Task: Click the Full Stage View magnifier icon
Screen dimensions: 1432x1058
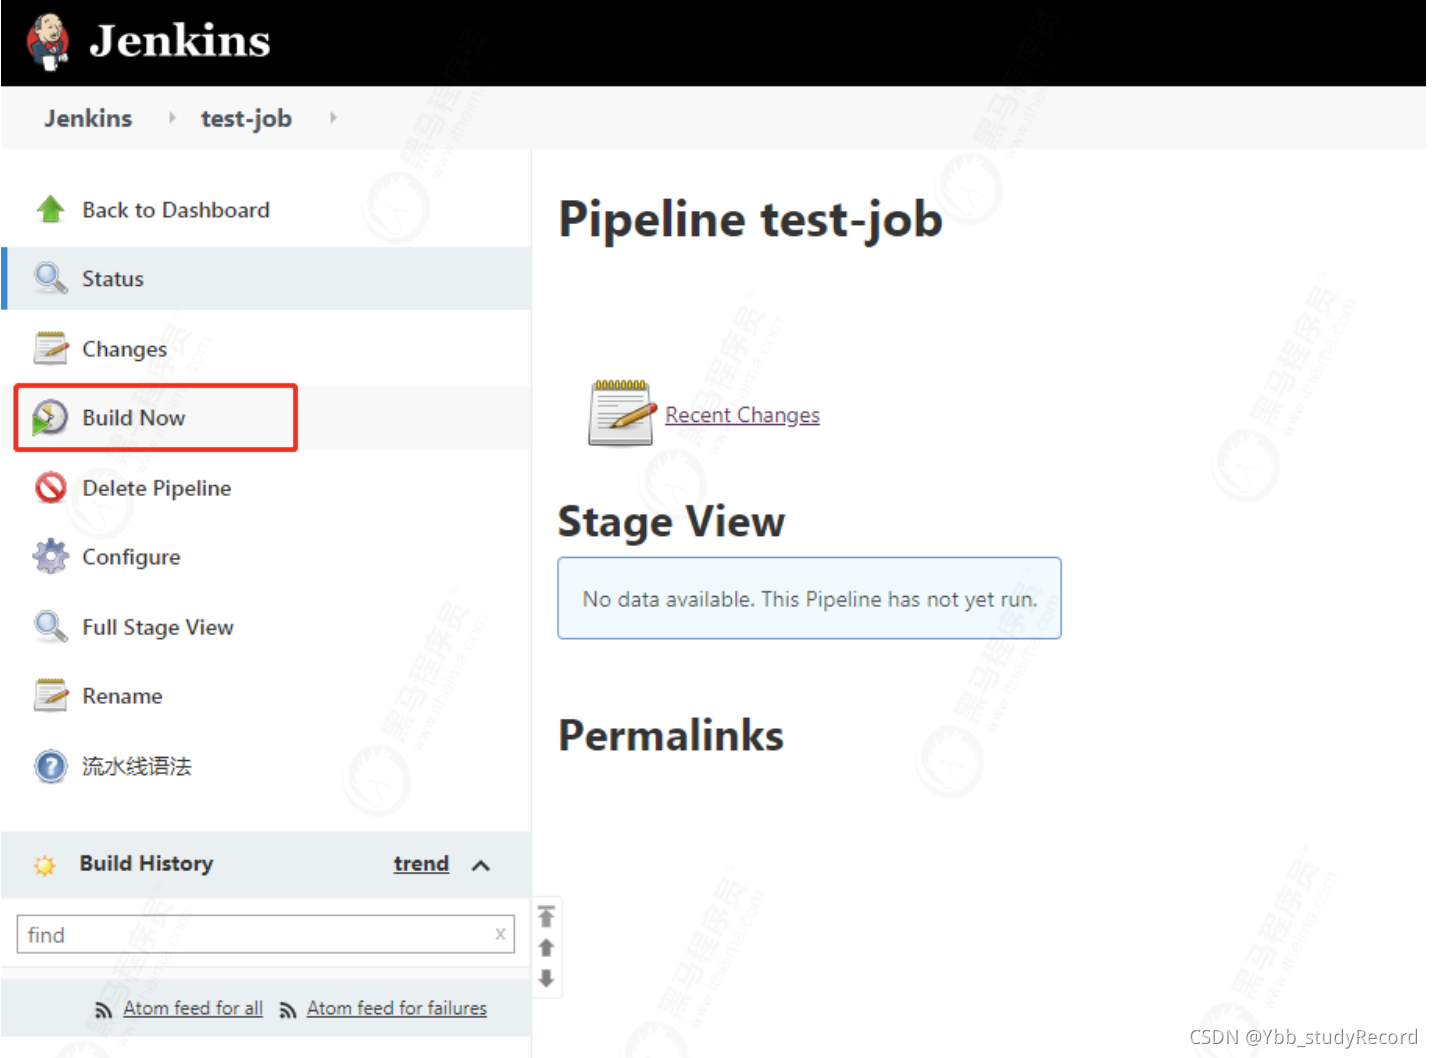Action: (x=50, y=626)
